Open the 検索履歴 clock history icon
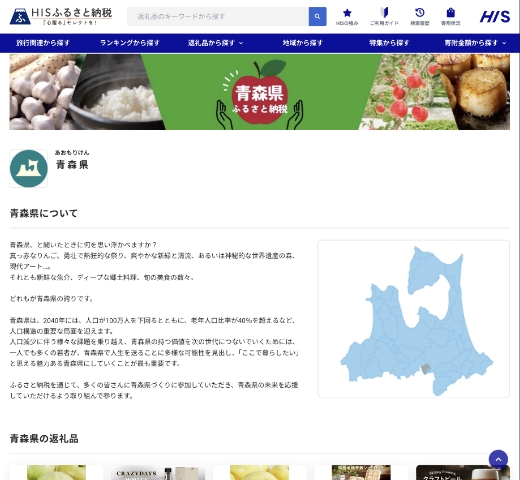 click(420, 17)
